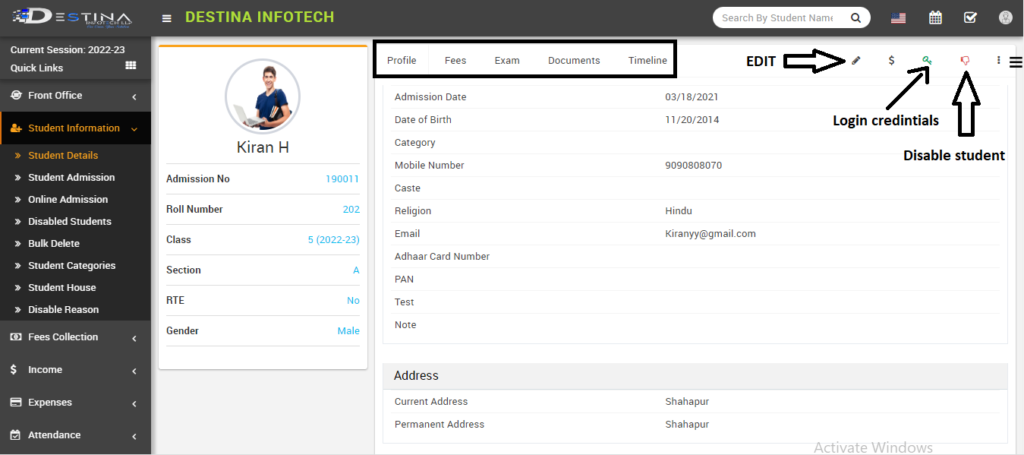Expand the Fees Collection menu
The width and height of the screenshot is (1024, 455).
pyautogui.click(x=75, y=337)
